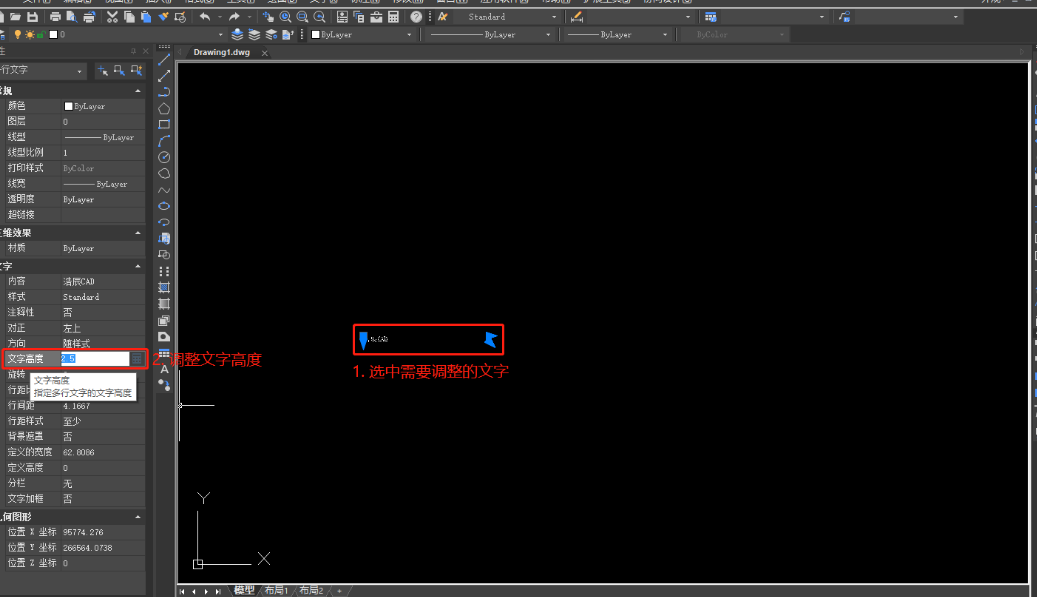Select the Spline drawing tool
The image size is (1037, 597).
(164, 190)
